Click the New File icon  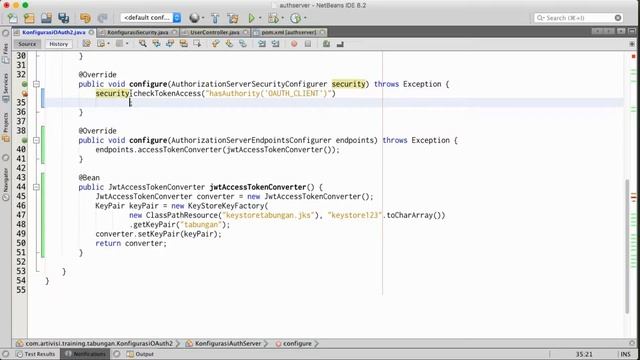coord(13,18)
